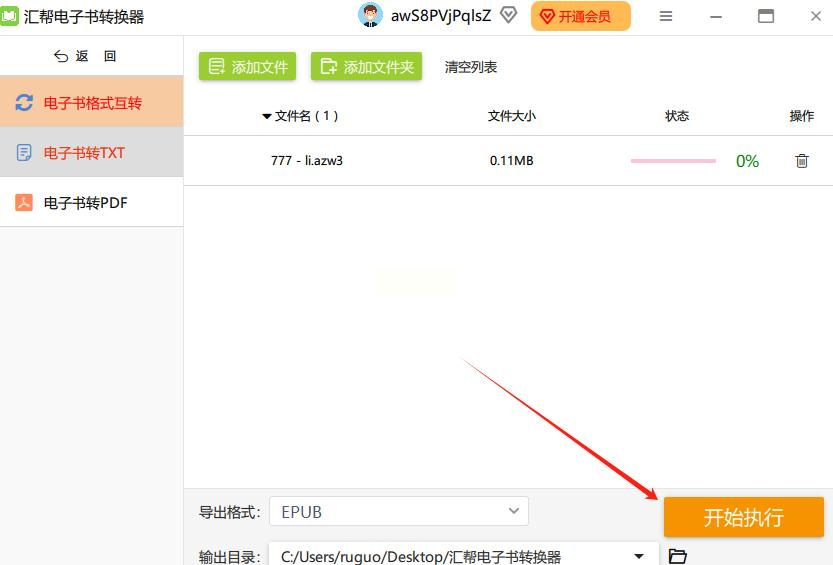833x565 pixels.
Task: Click the 文件大小 column header
Action: point(512,116)
